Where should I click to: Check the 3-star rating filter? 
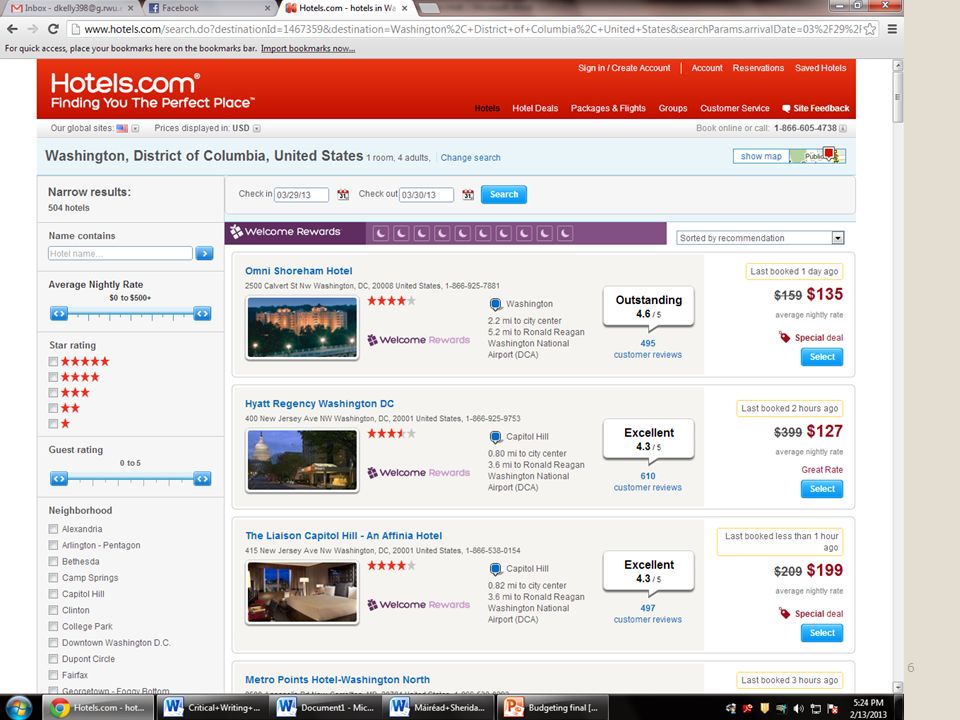coord(53,392)
